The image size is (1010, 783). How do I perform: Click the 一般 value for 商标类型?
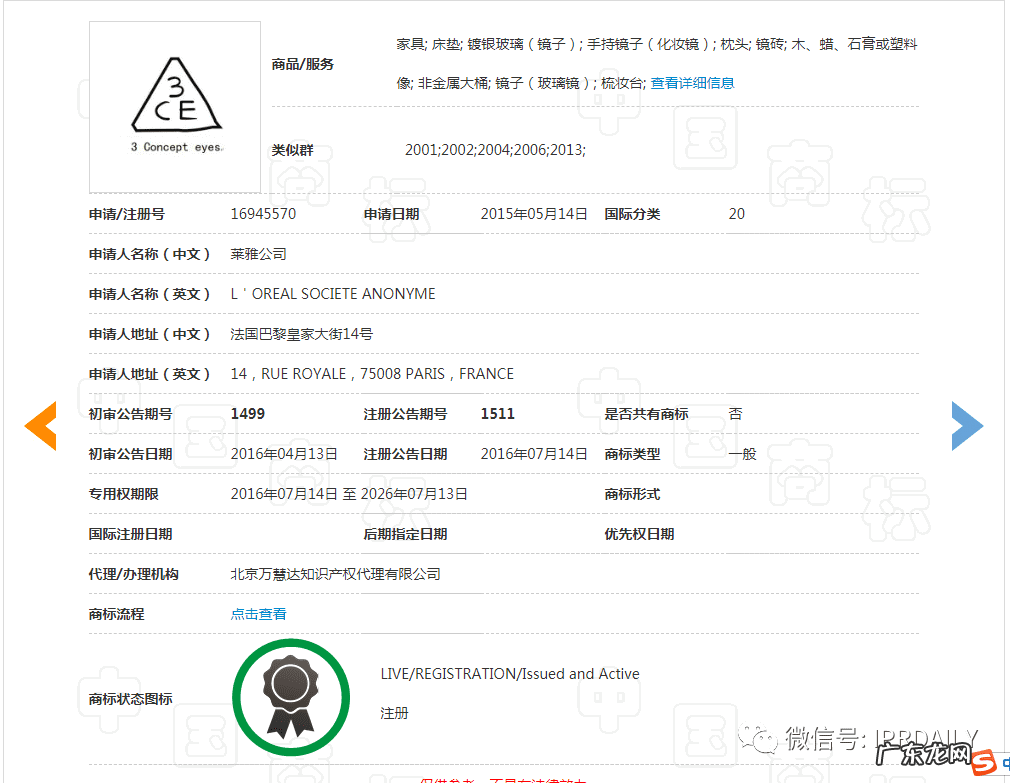pyautogui.click(x=744, y=453)
